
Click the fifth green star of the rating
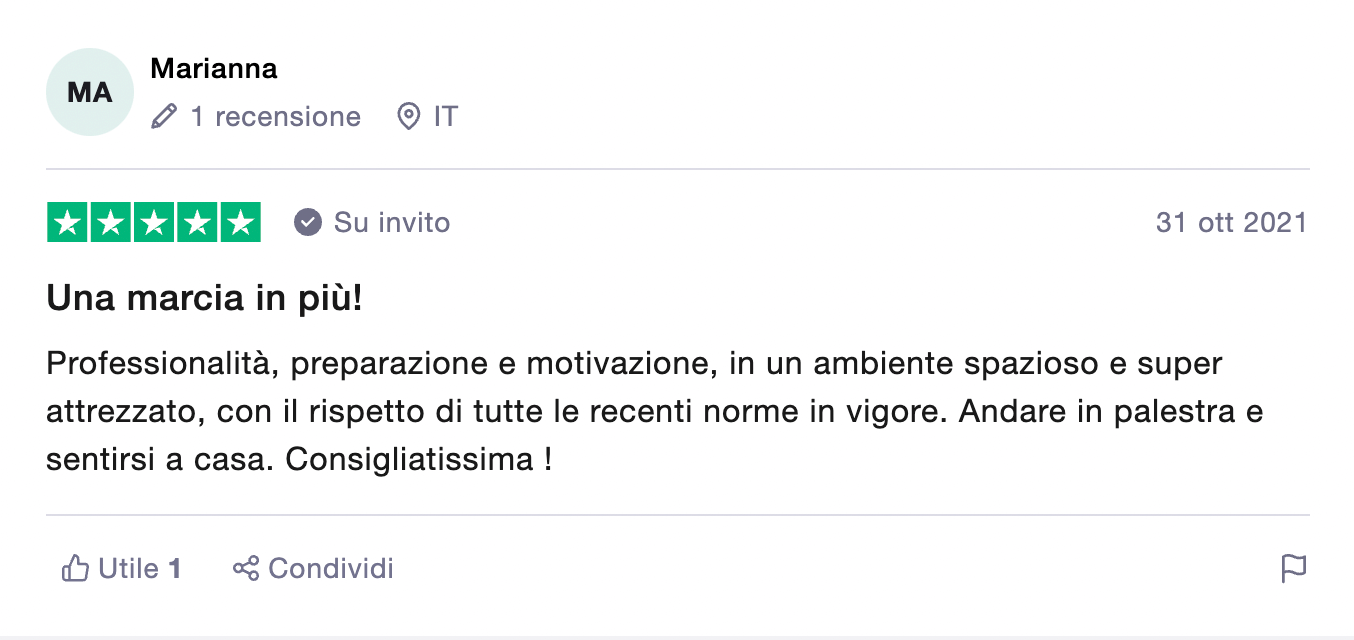coord(240,222)
